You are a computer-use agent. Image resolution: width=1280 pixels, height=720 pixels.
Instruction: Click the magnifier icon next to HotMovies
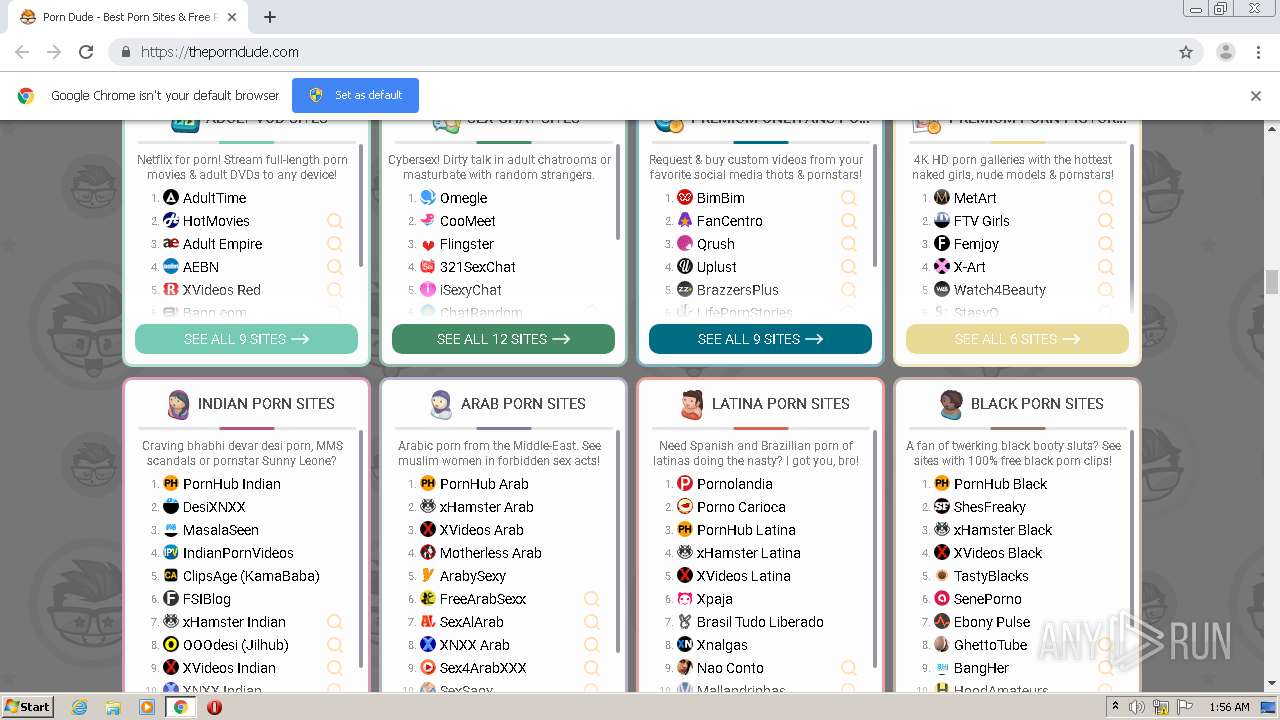(335, 221)
